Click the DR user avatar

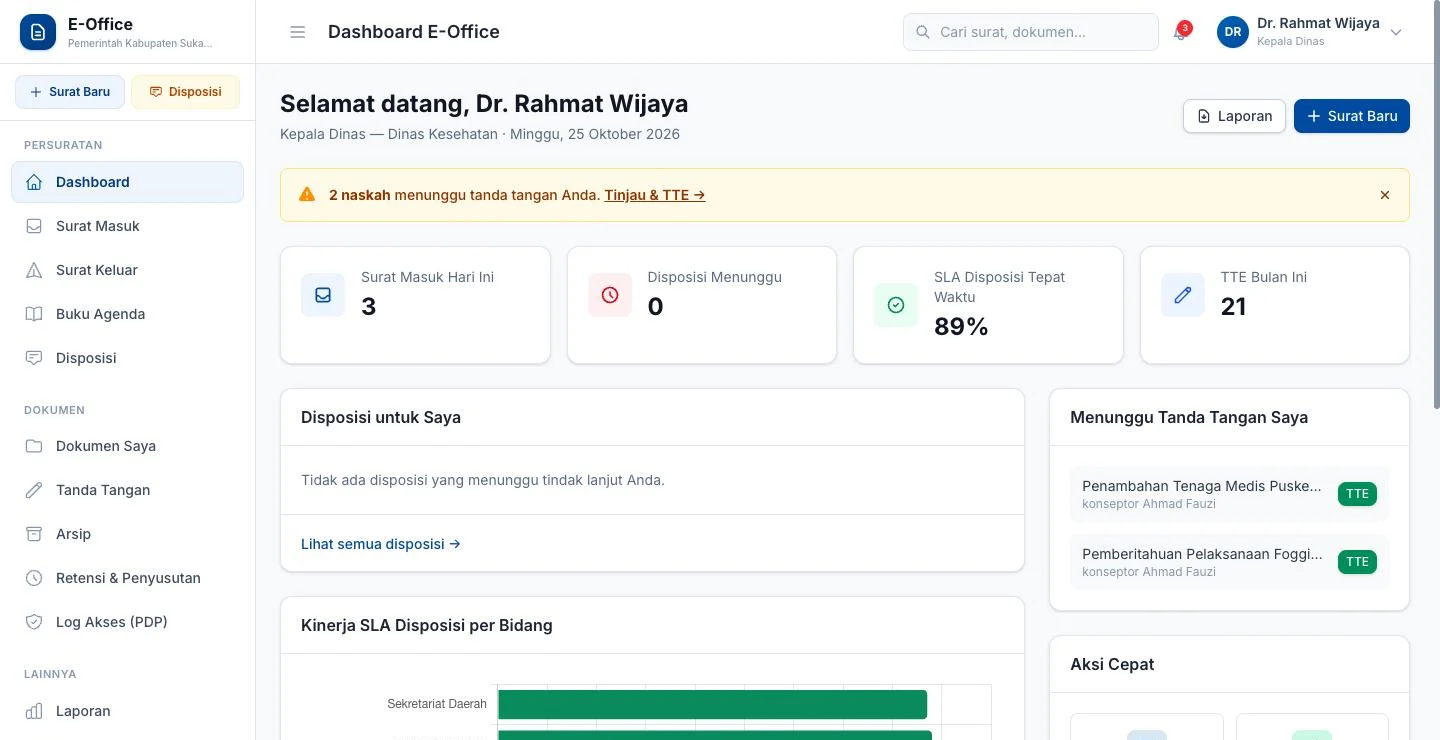pos(1233,32)
